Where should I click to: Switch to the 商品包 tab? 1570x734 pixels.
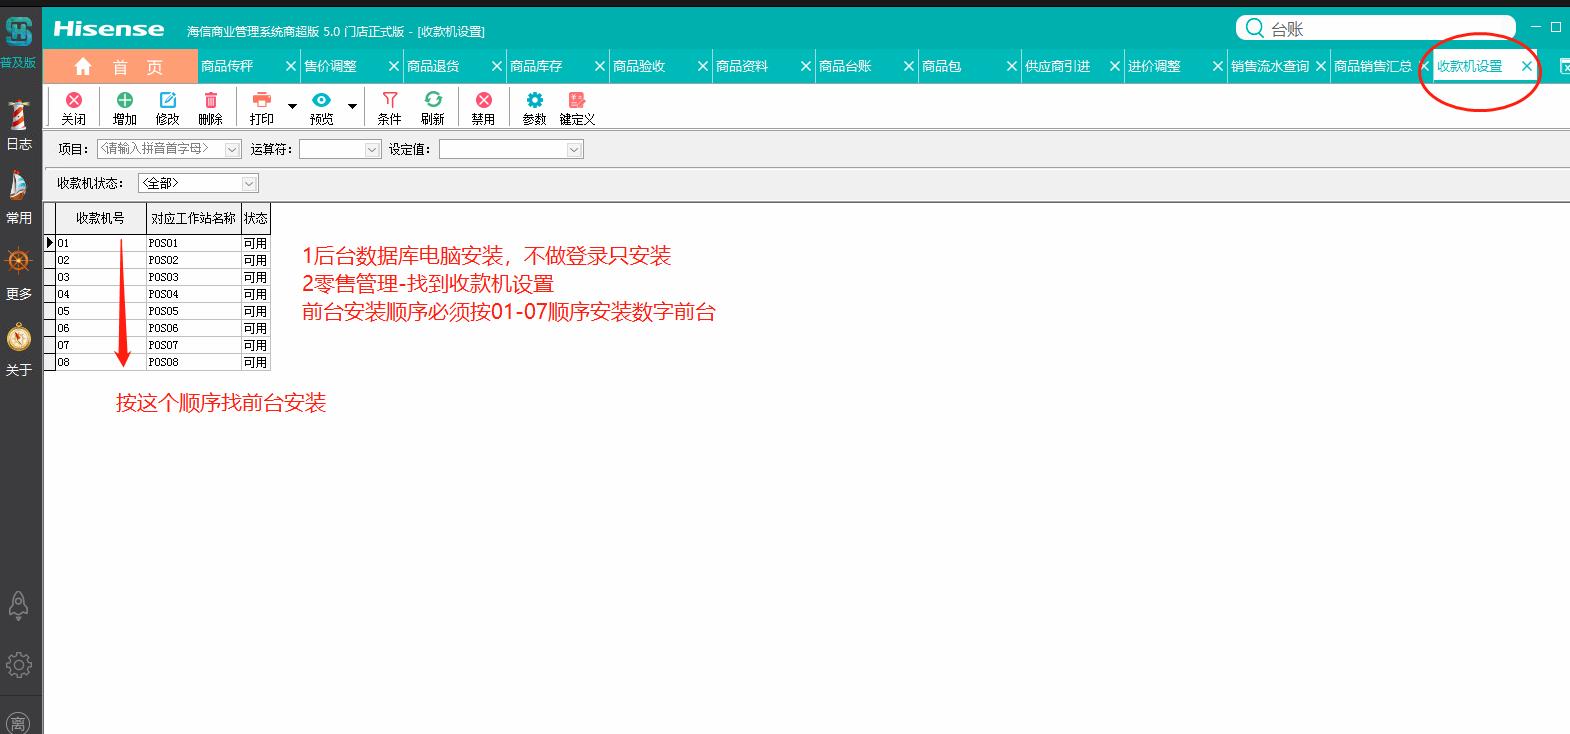click(941, 66)
